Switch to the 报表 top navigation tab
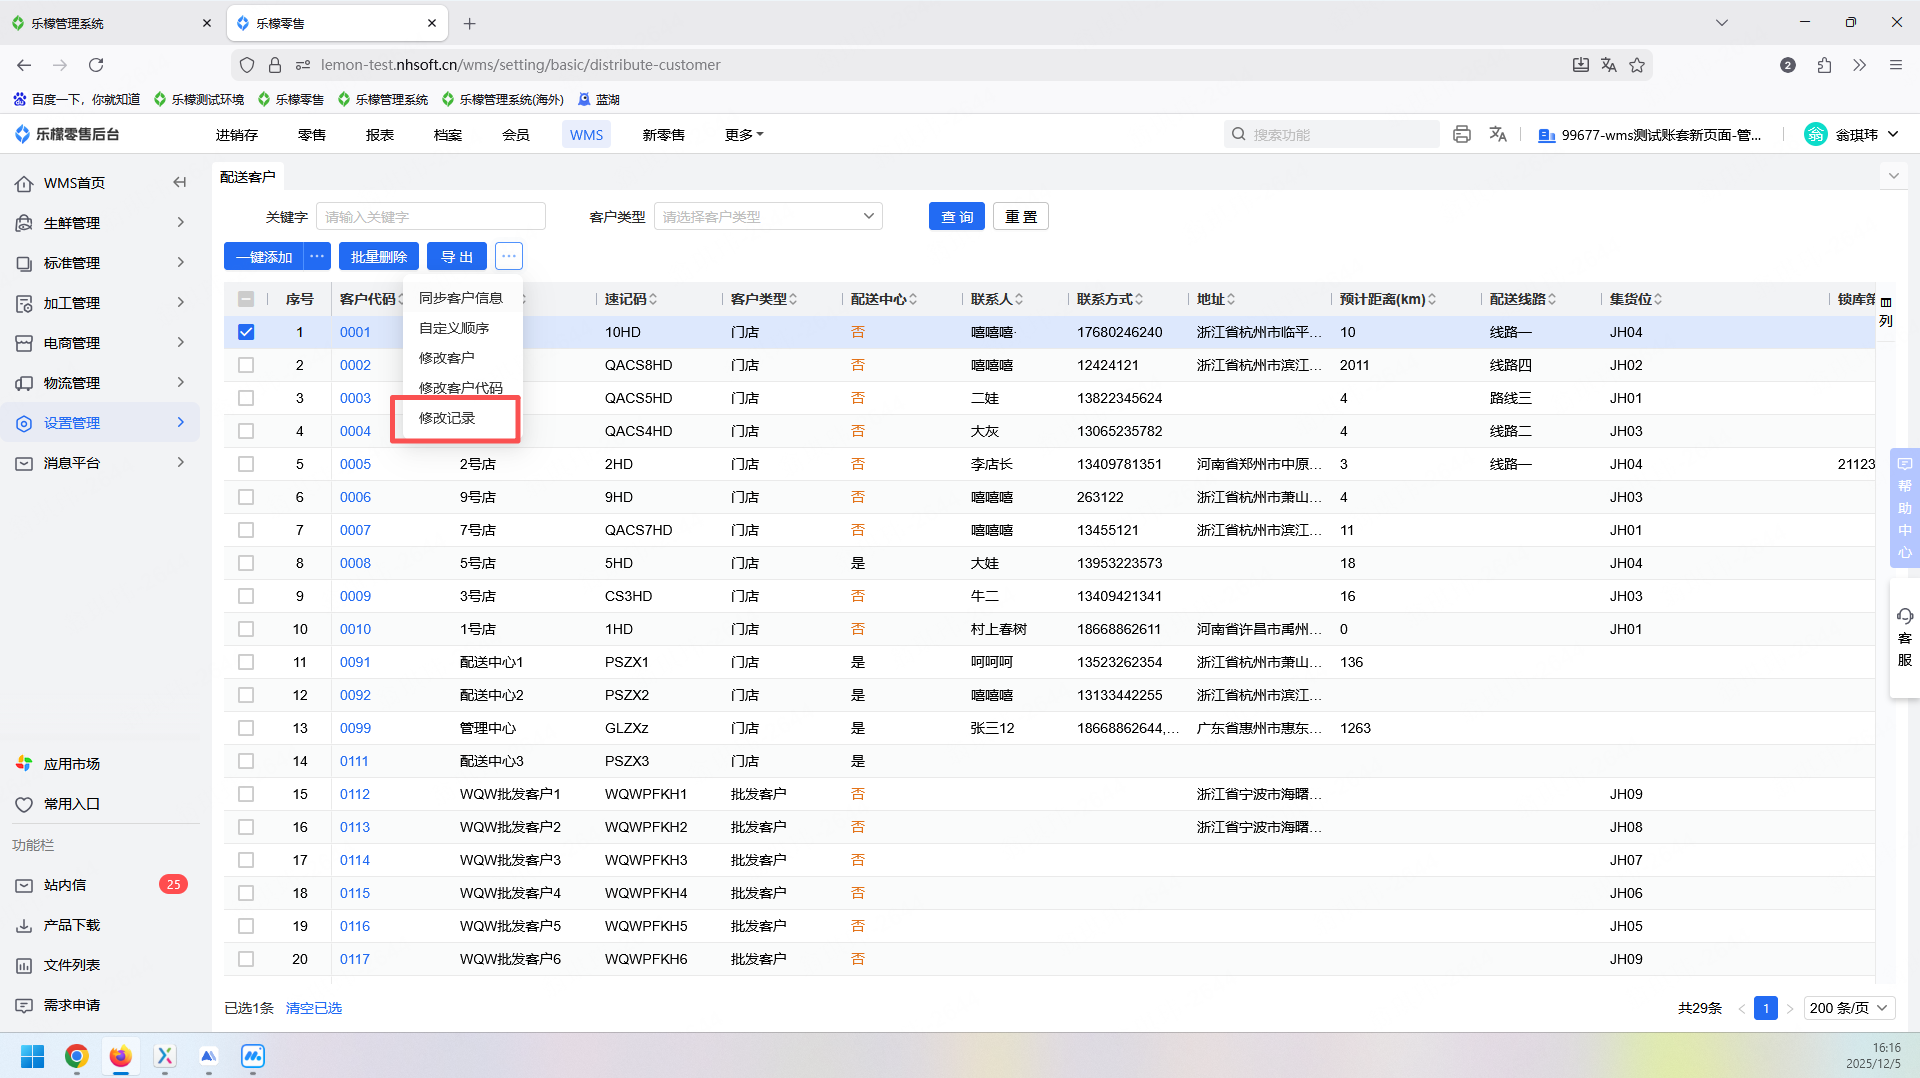Viewport: 1920px width, 1078px height. (379, 135)
